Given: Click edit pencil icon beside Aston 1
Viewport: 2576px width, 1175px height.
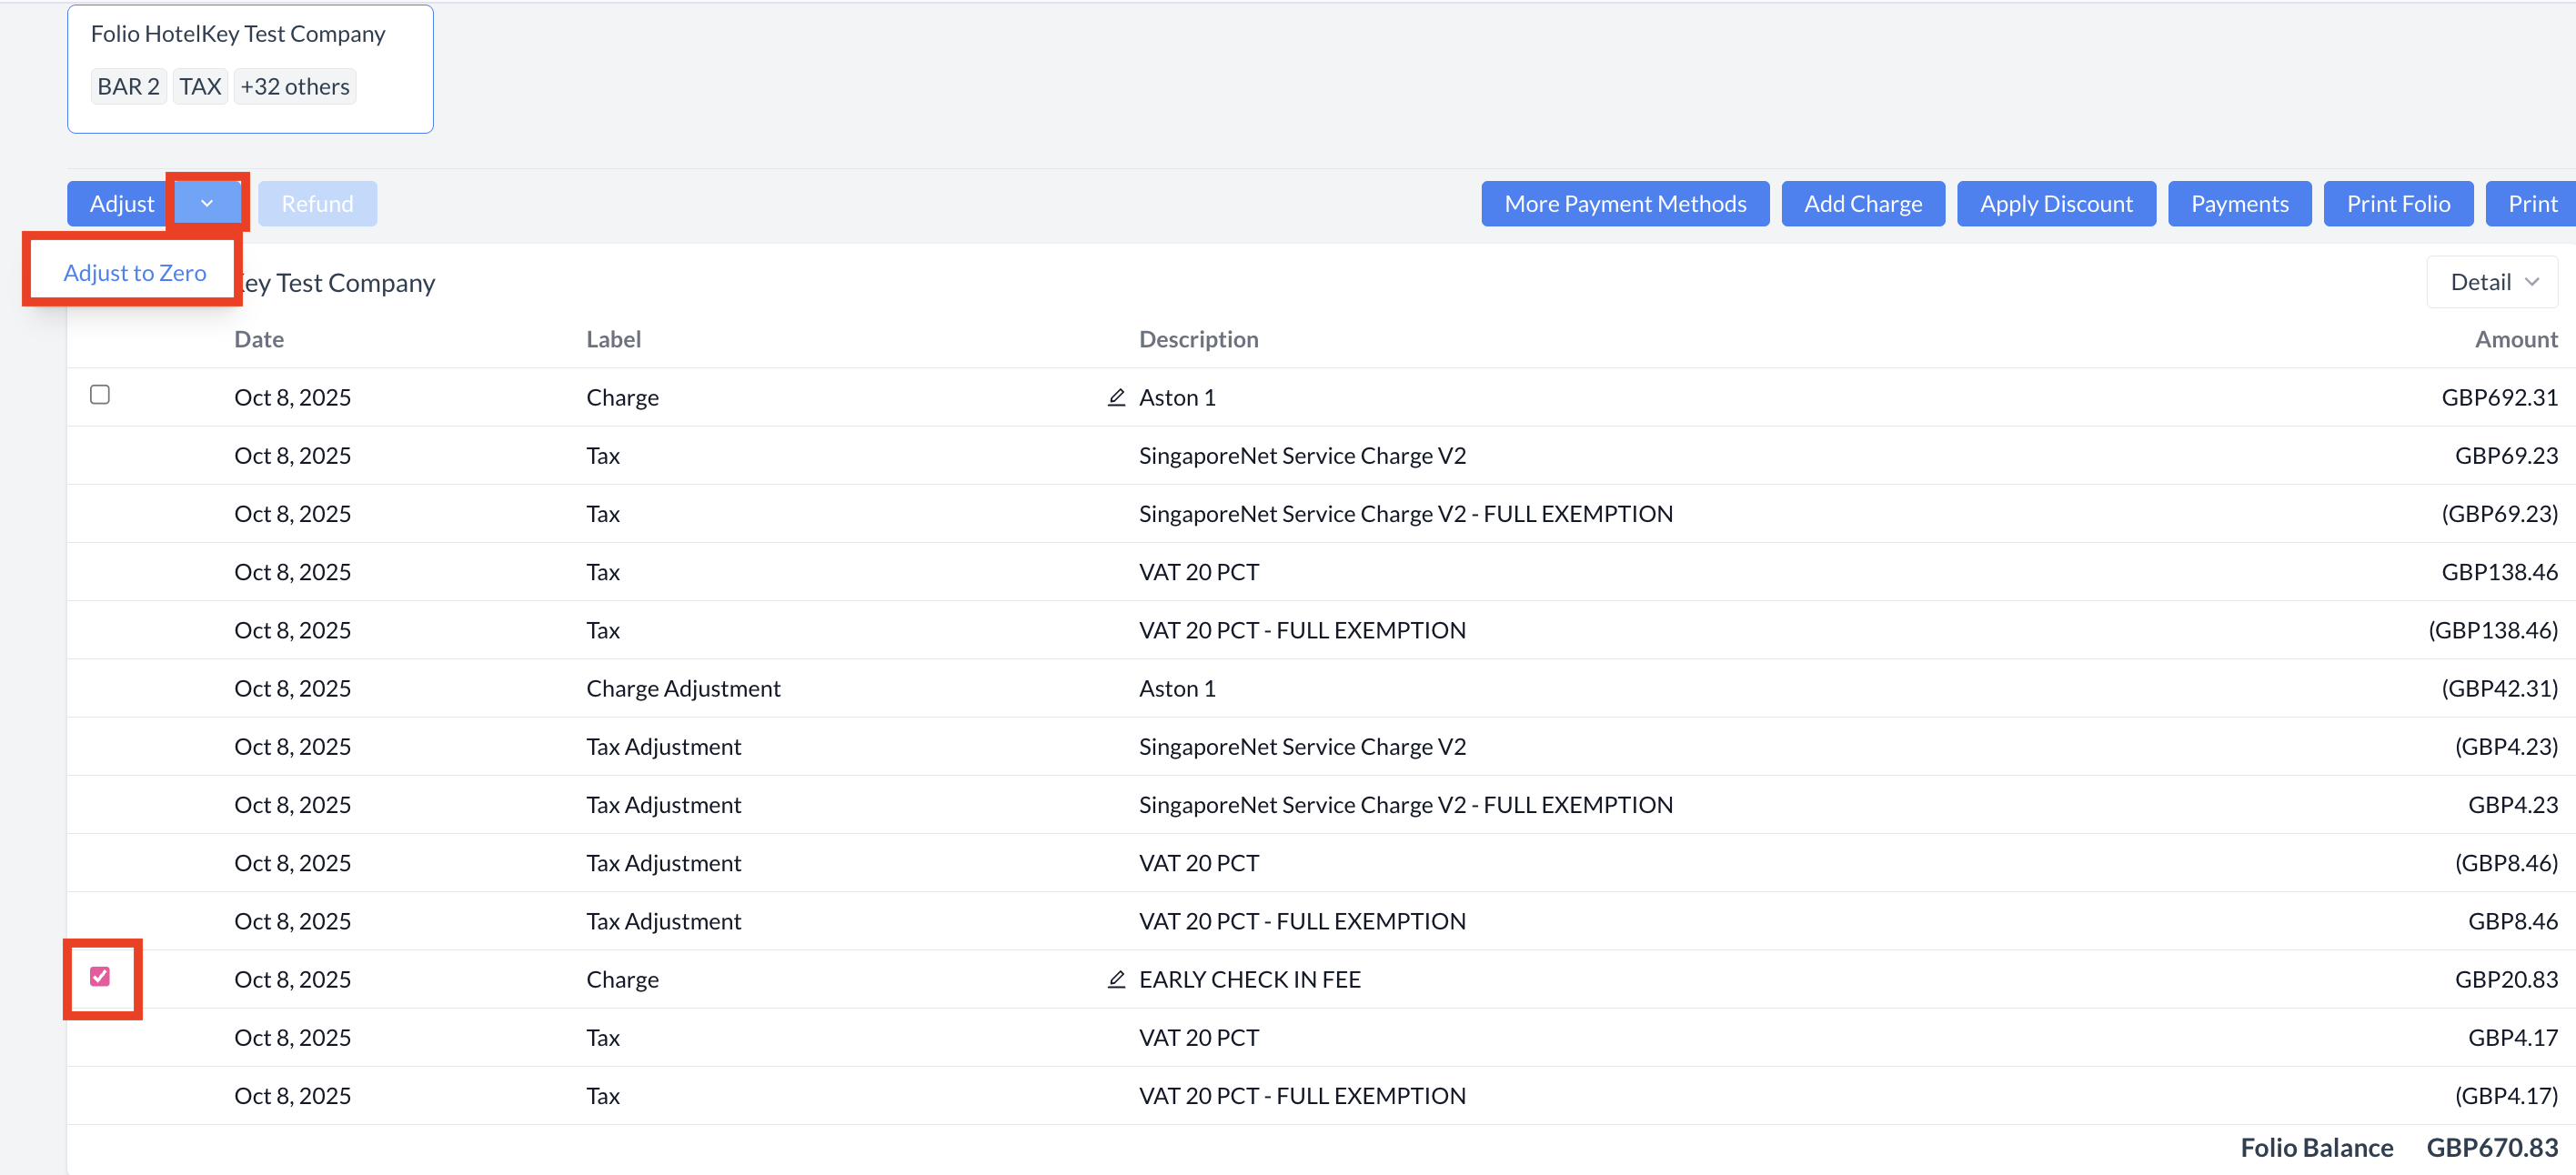Looking at the screenshot, I should (x=1116, y=397).
